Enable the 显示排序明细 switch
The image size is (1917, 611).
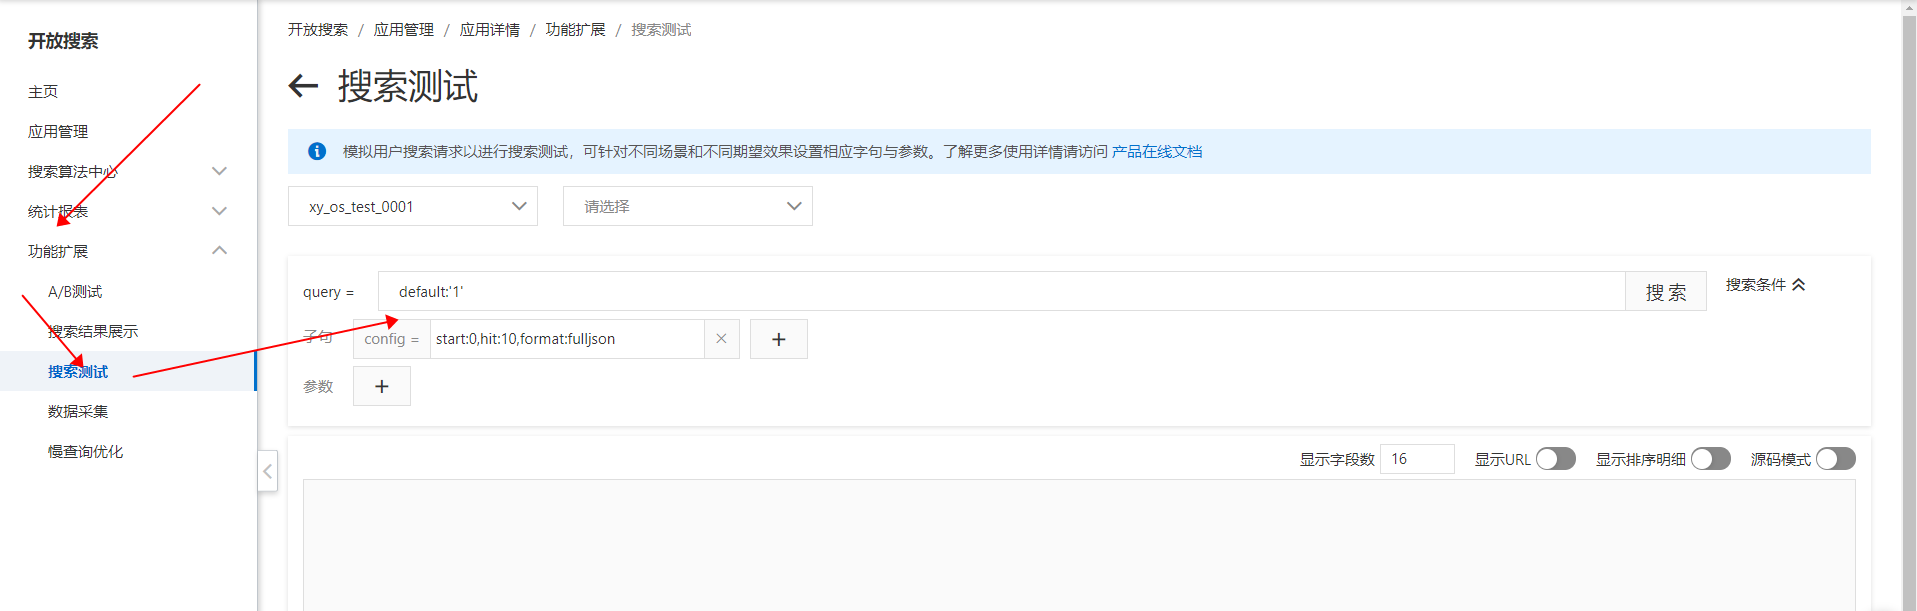pos(1710,459)
